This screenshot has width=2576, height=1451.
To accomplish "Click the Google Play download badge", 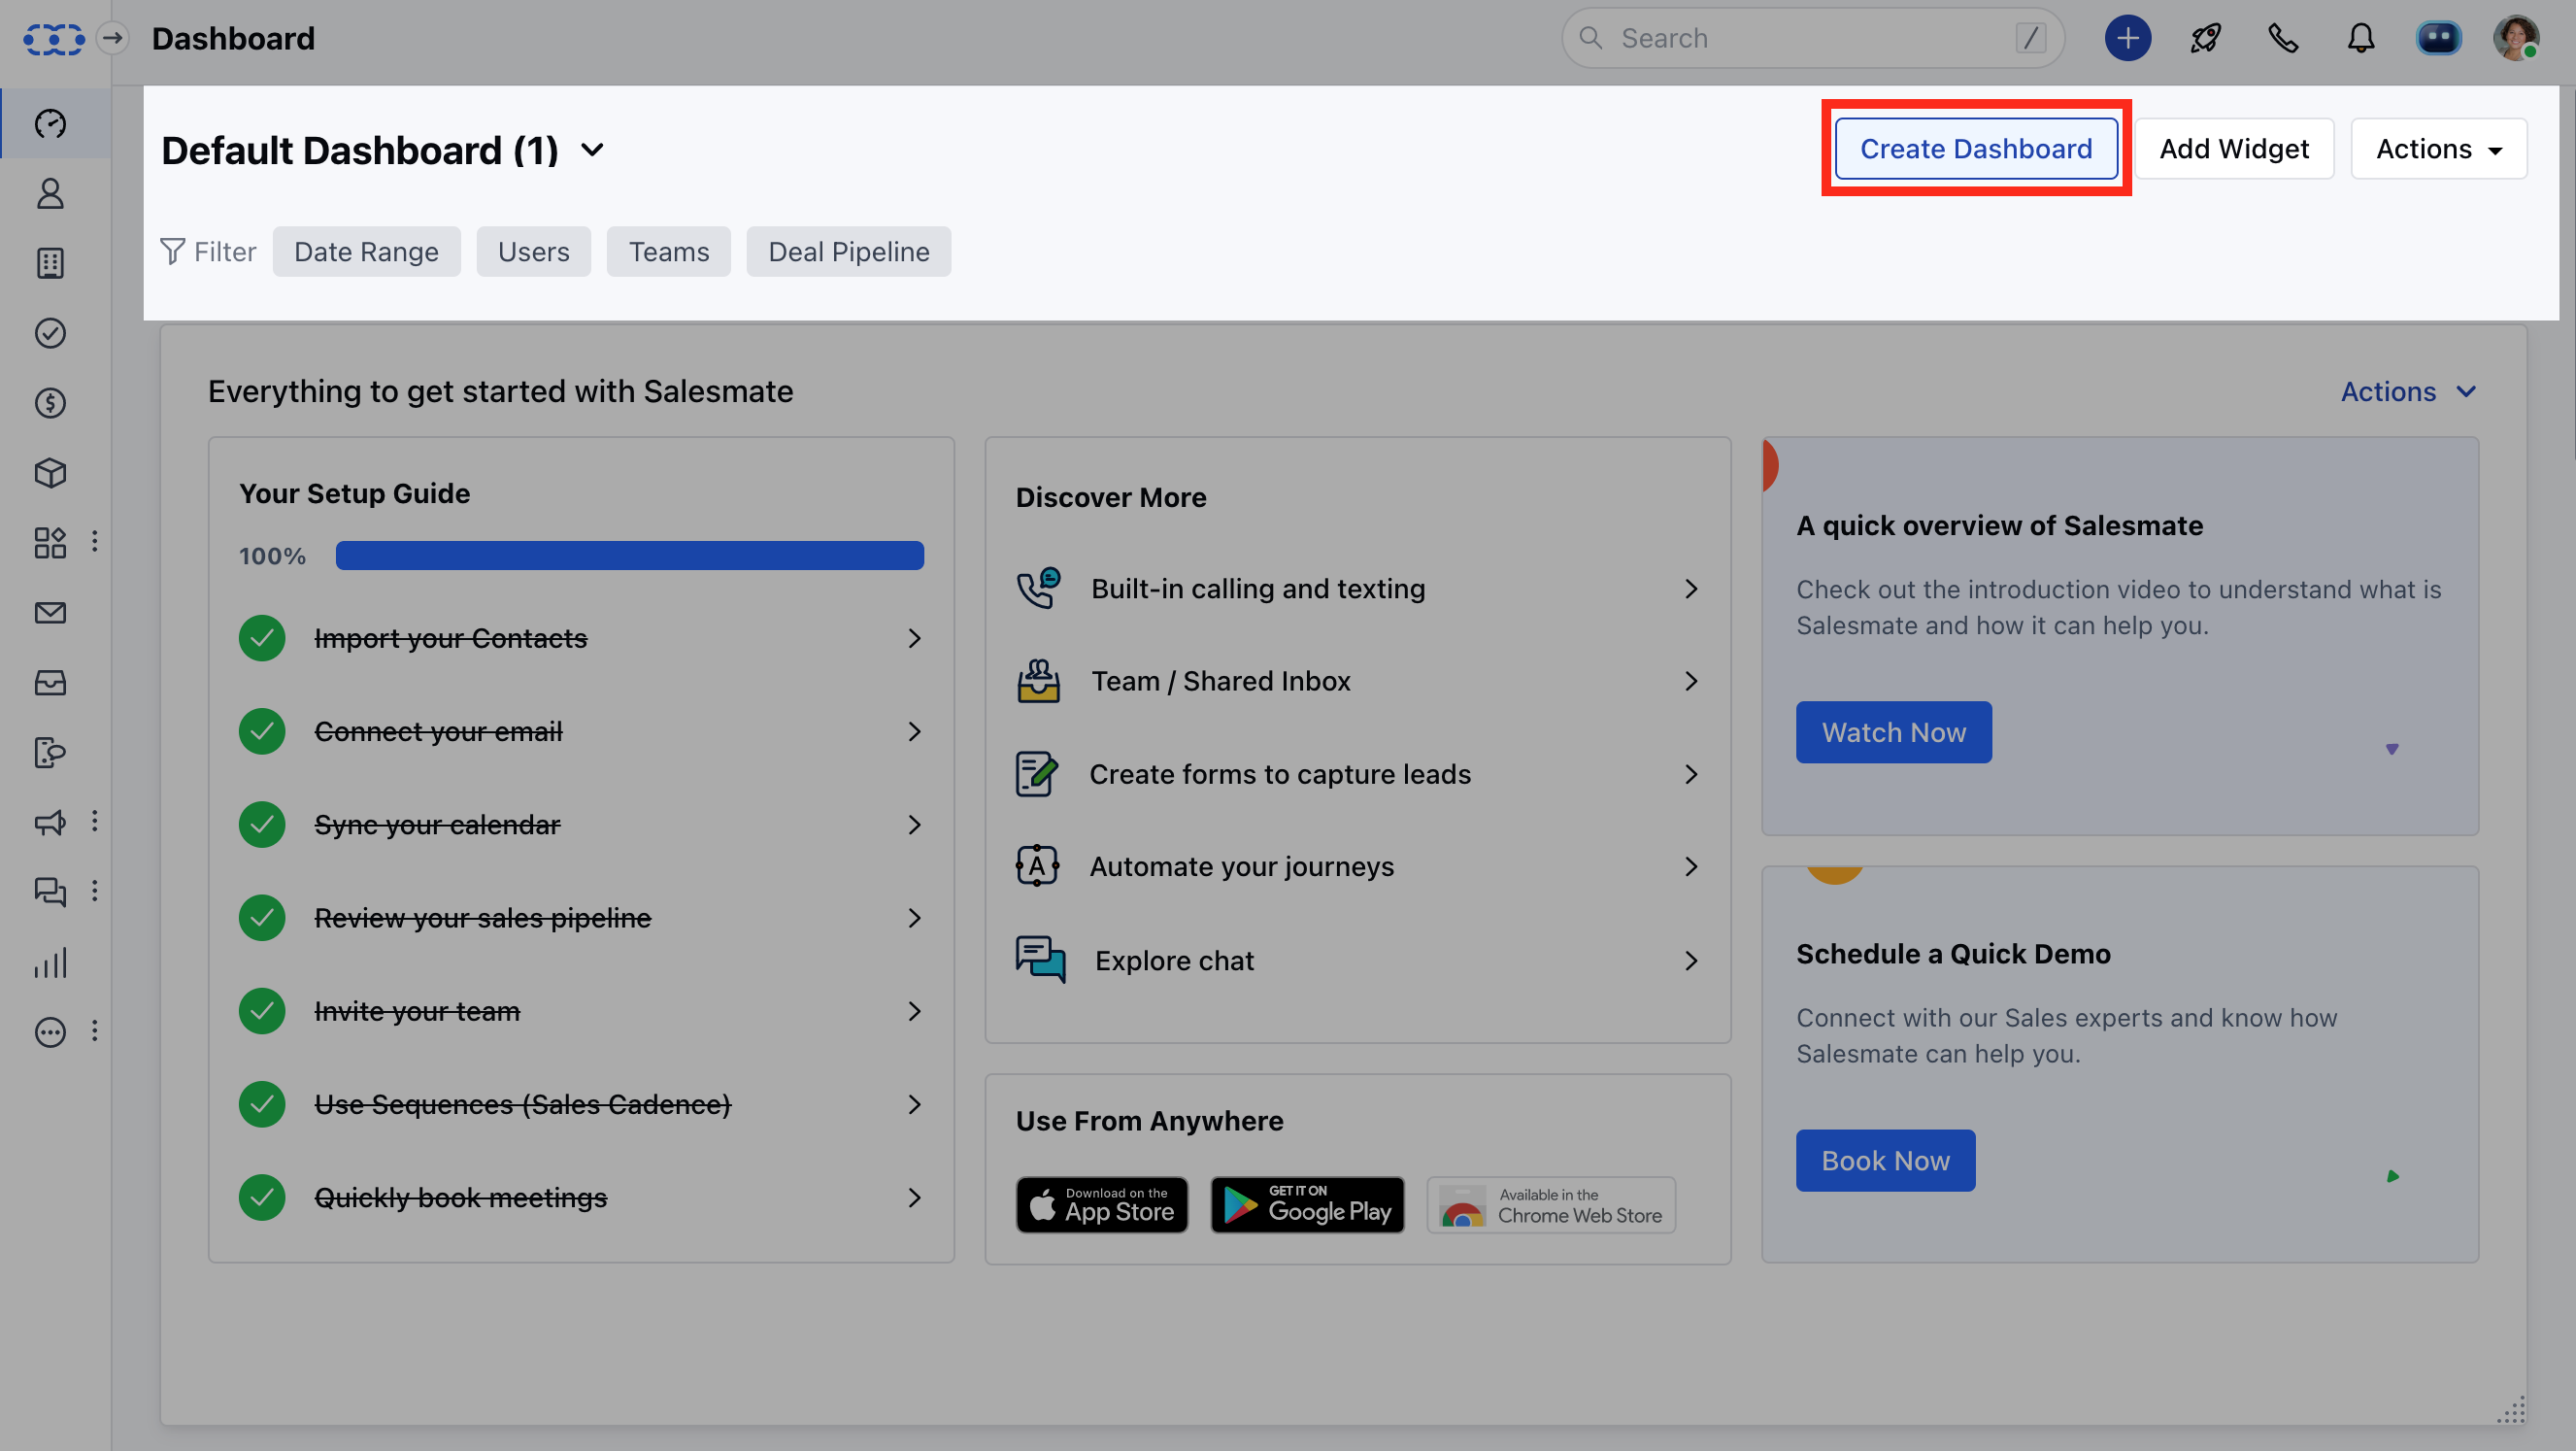I will tap(1307, 1205).
